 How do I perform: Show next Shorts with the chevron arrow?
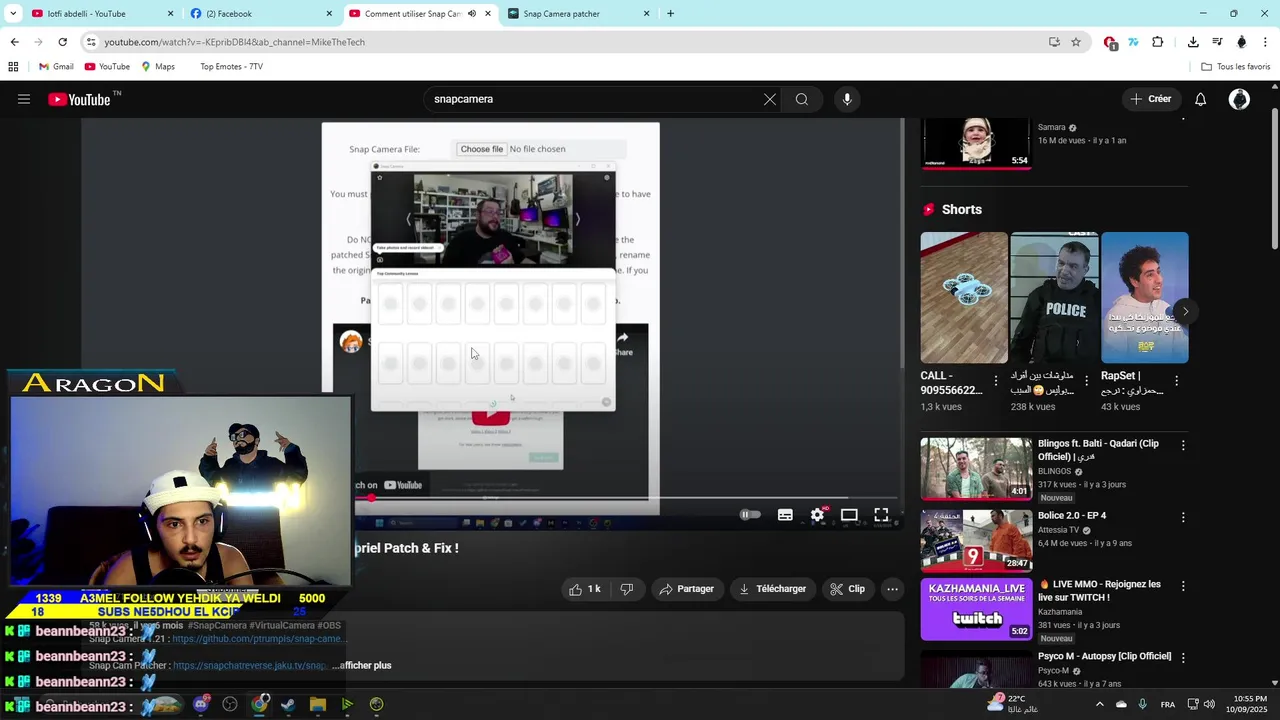pos(1185,311)
